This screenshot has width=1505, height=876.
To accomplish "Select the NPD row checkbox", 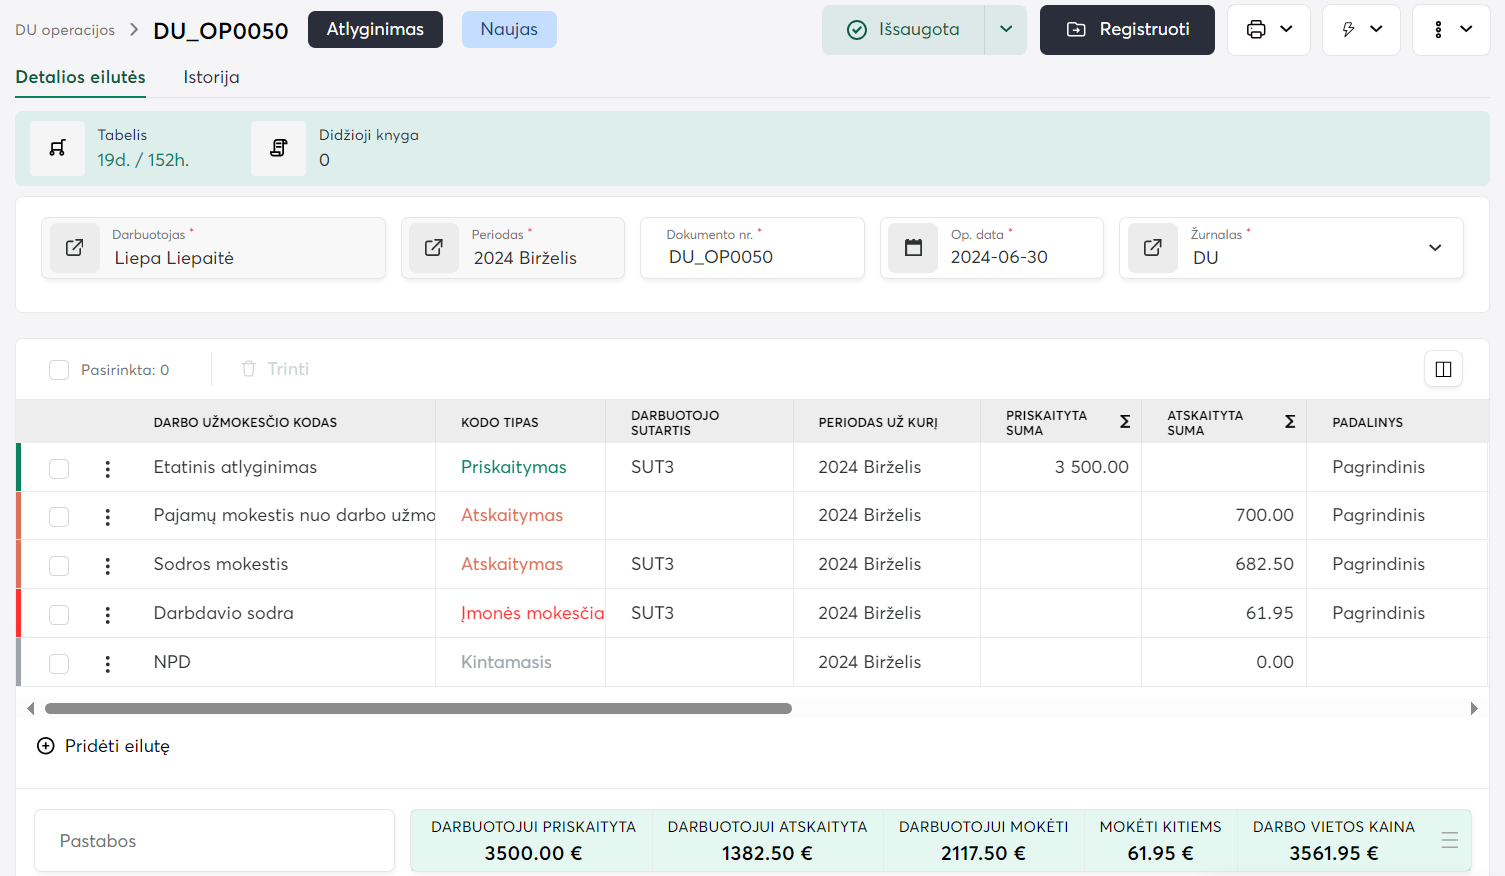I will point(59,663).
